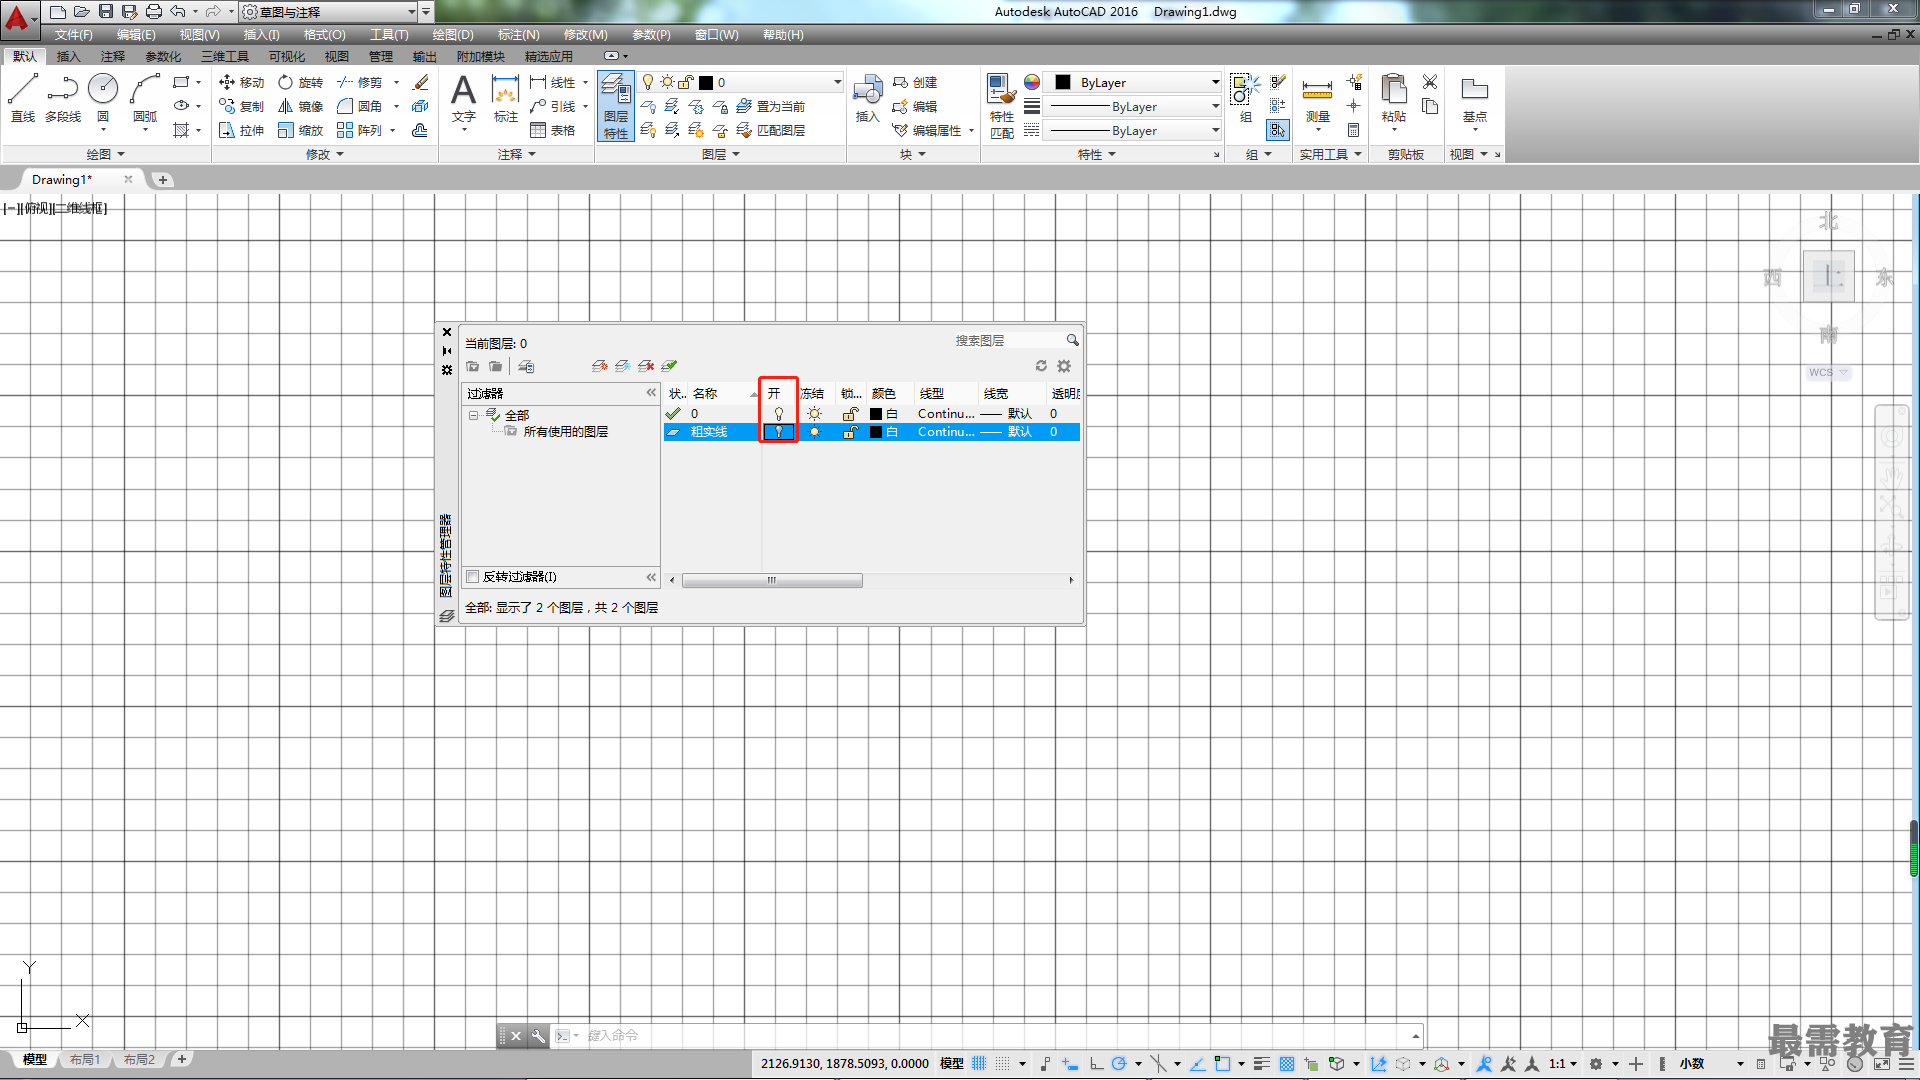Click 编辑属性 button

[927, 130]
